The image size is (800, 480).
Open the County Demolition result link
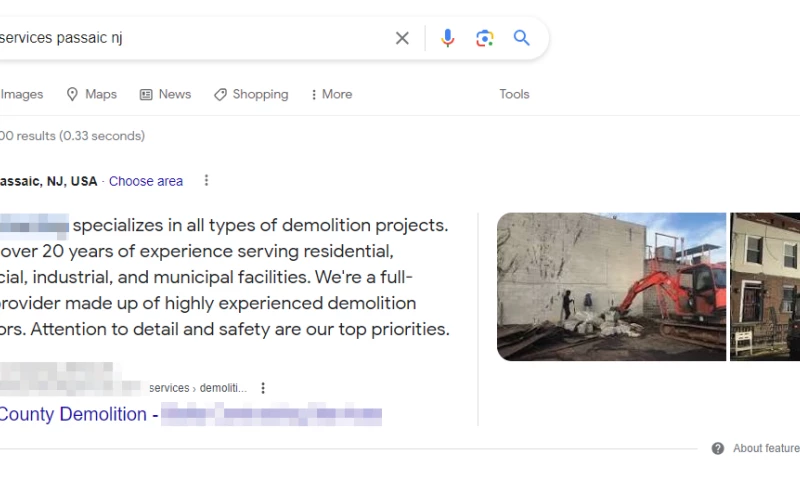[x=190, y=414]
